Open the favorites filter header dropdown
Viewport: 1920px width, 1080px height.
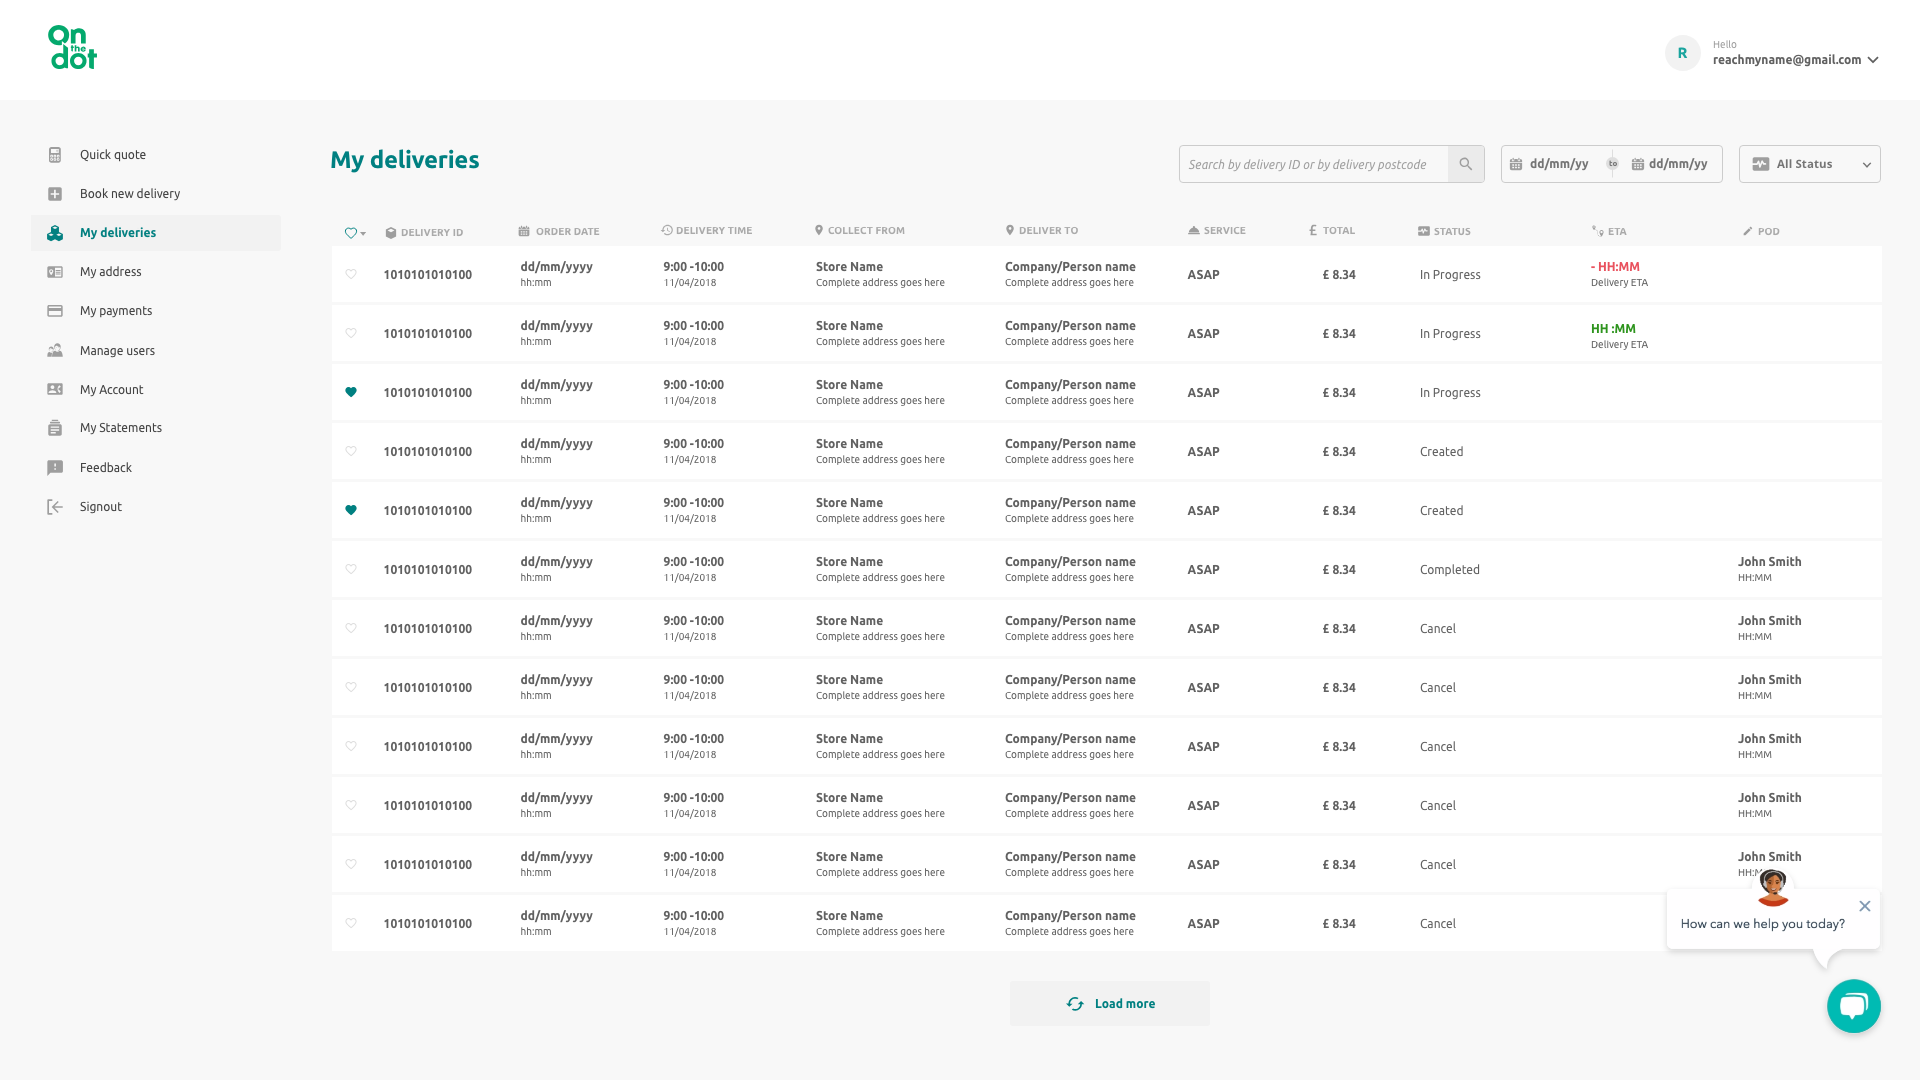point(355,233)
